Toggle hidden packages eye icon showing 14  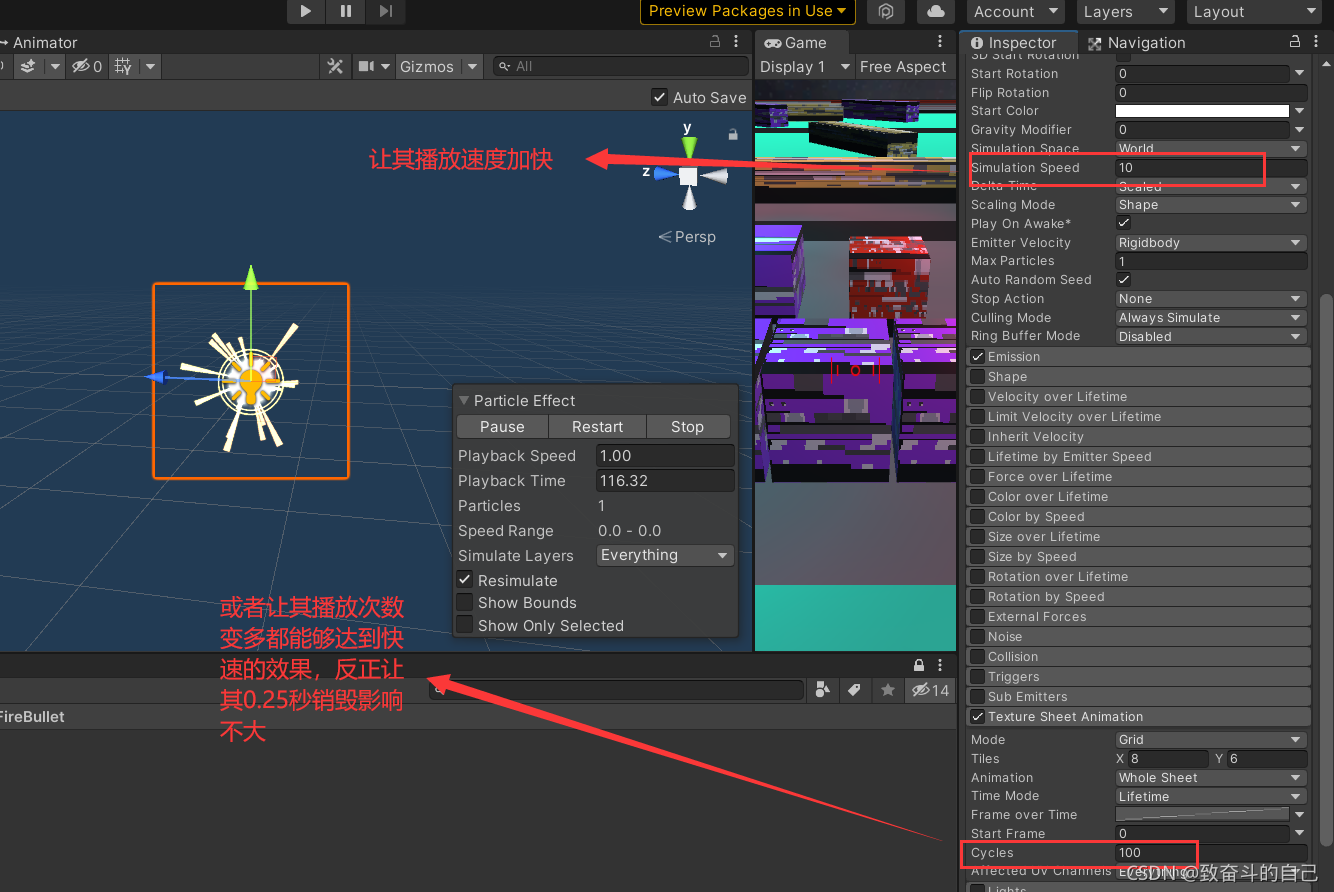tap(930, 690)
